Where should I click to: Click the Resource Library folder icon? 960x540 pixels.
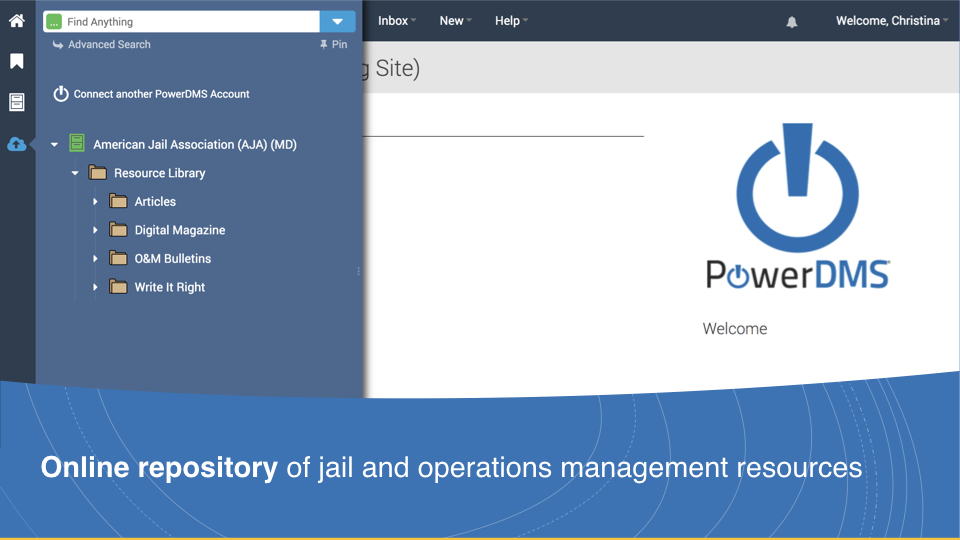point(97,172)
